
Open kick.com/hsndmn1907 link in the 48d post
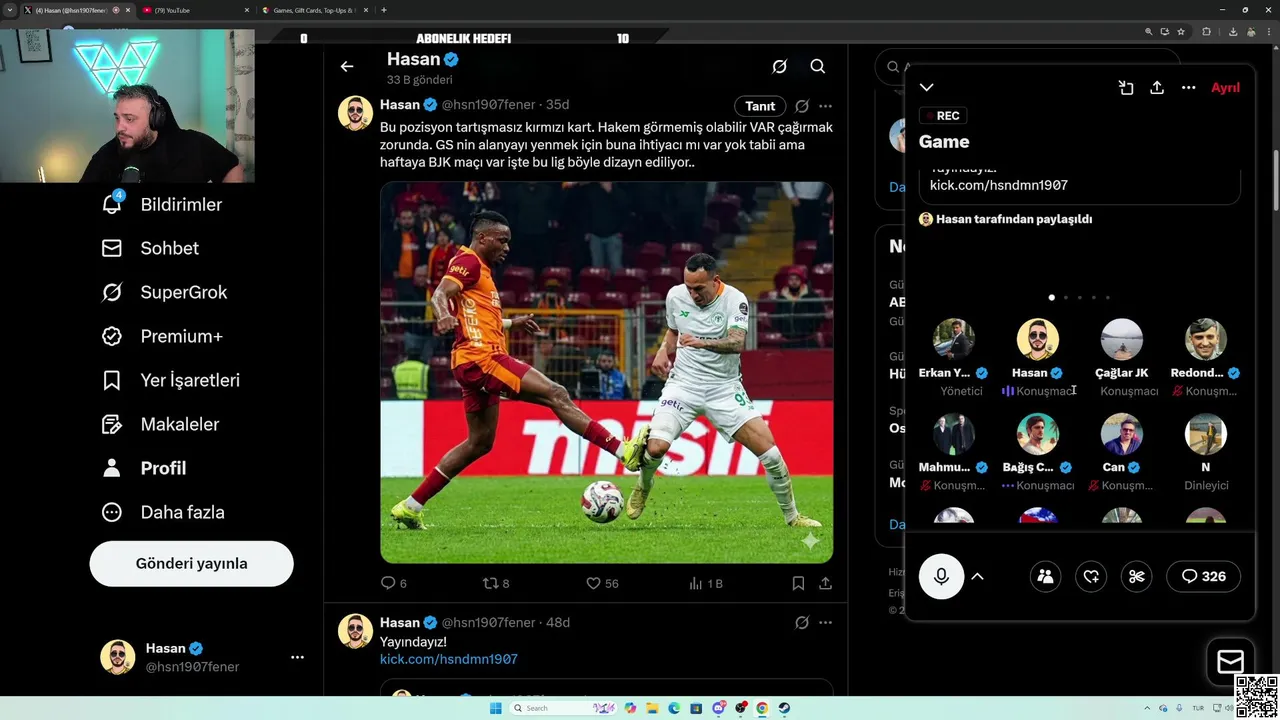(x=449, y=659)
